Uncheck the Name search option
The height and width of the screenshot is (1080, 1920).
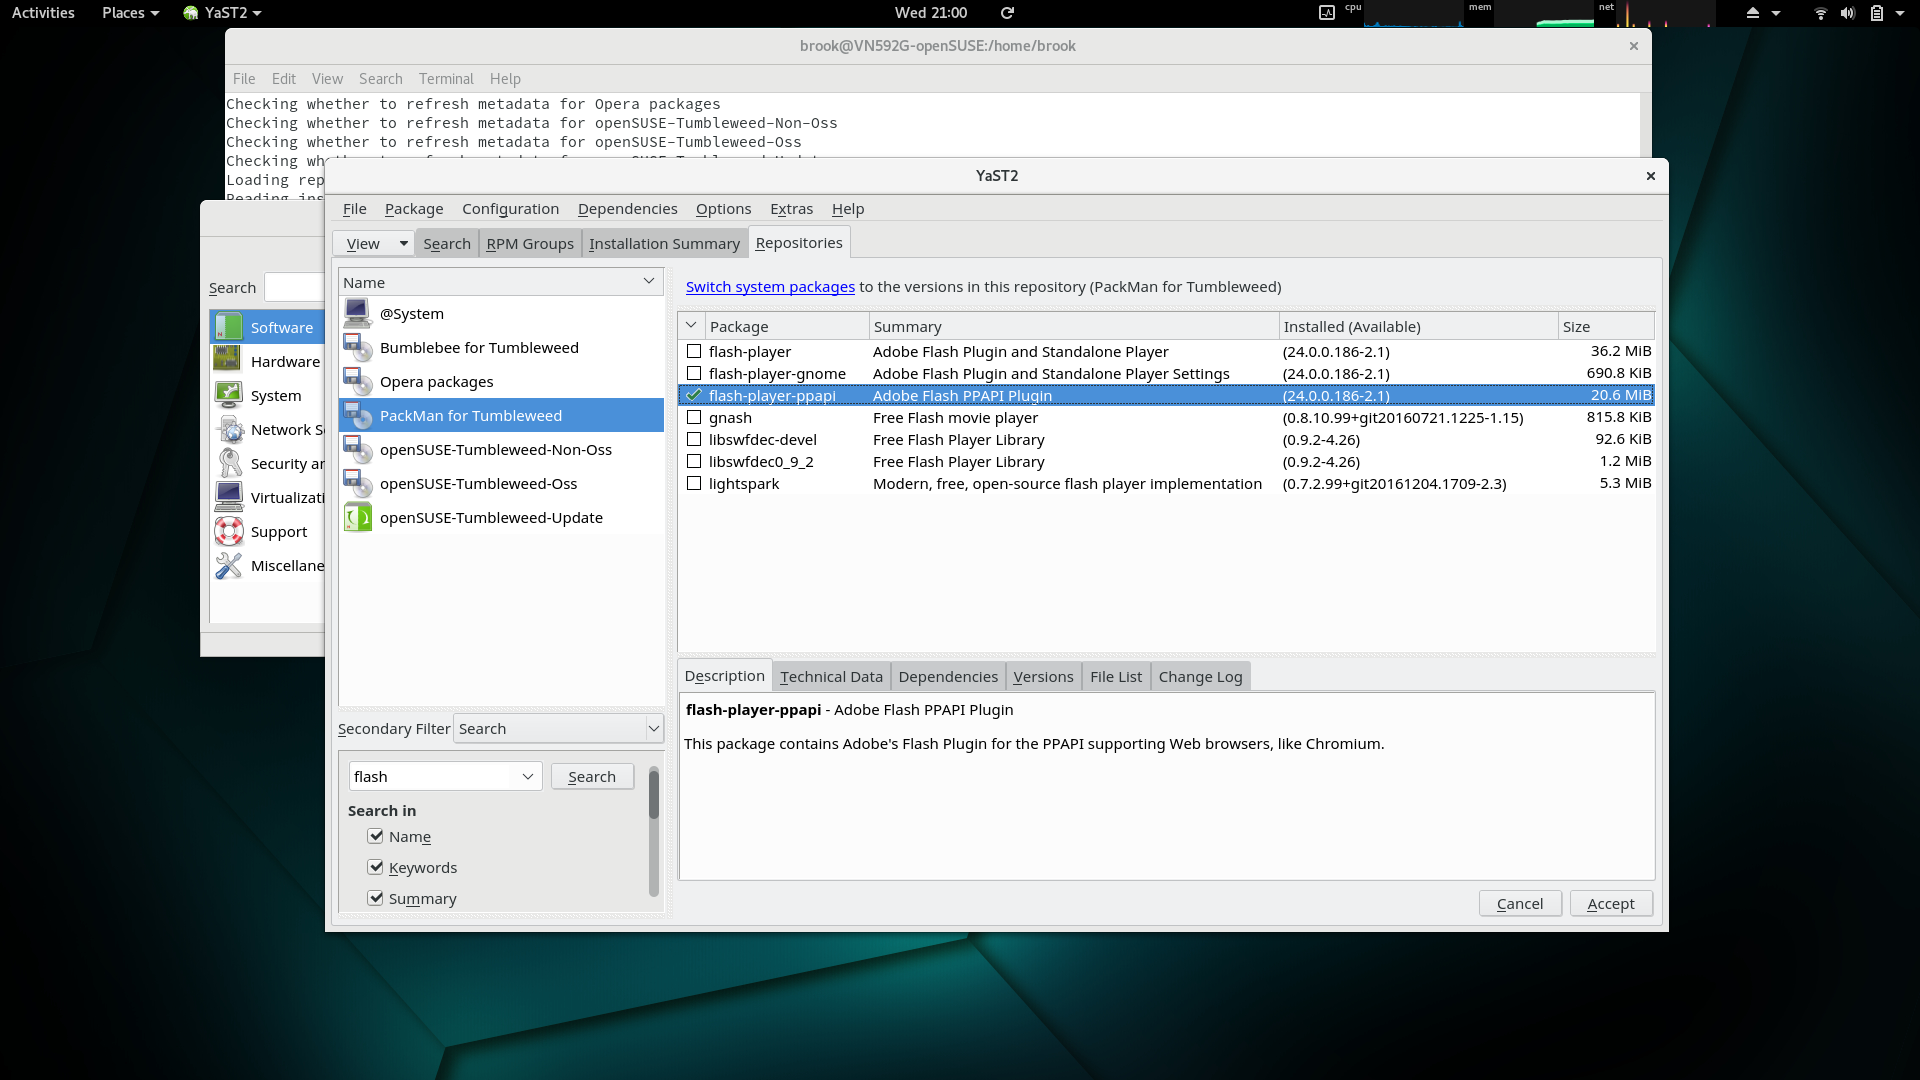(376, 836)
